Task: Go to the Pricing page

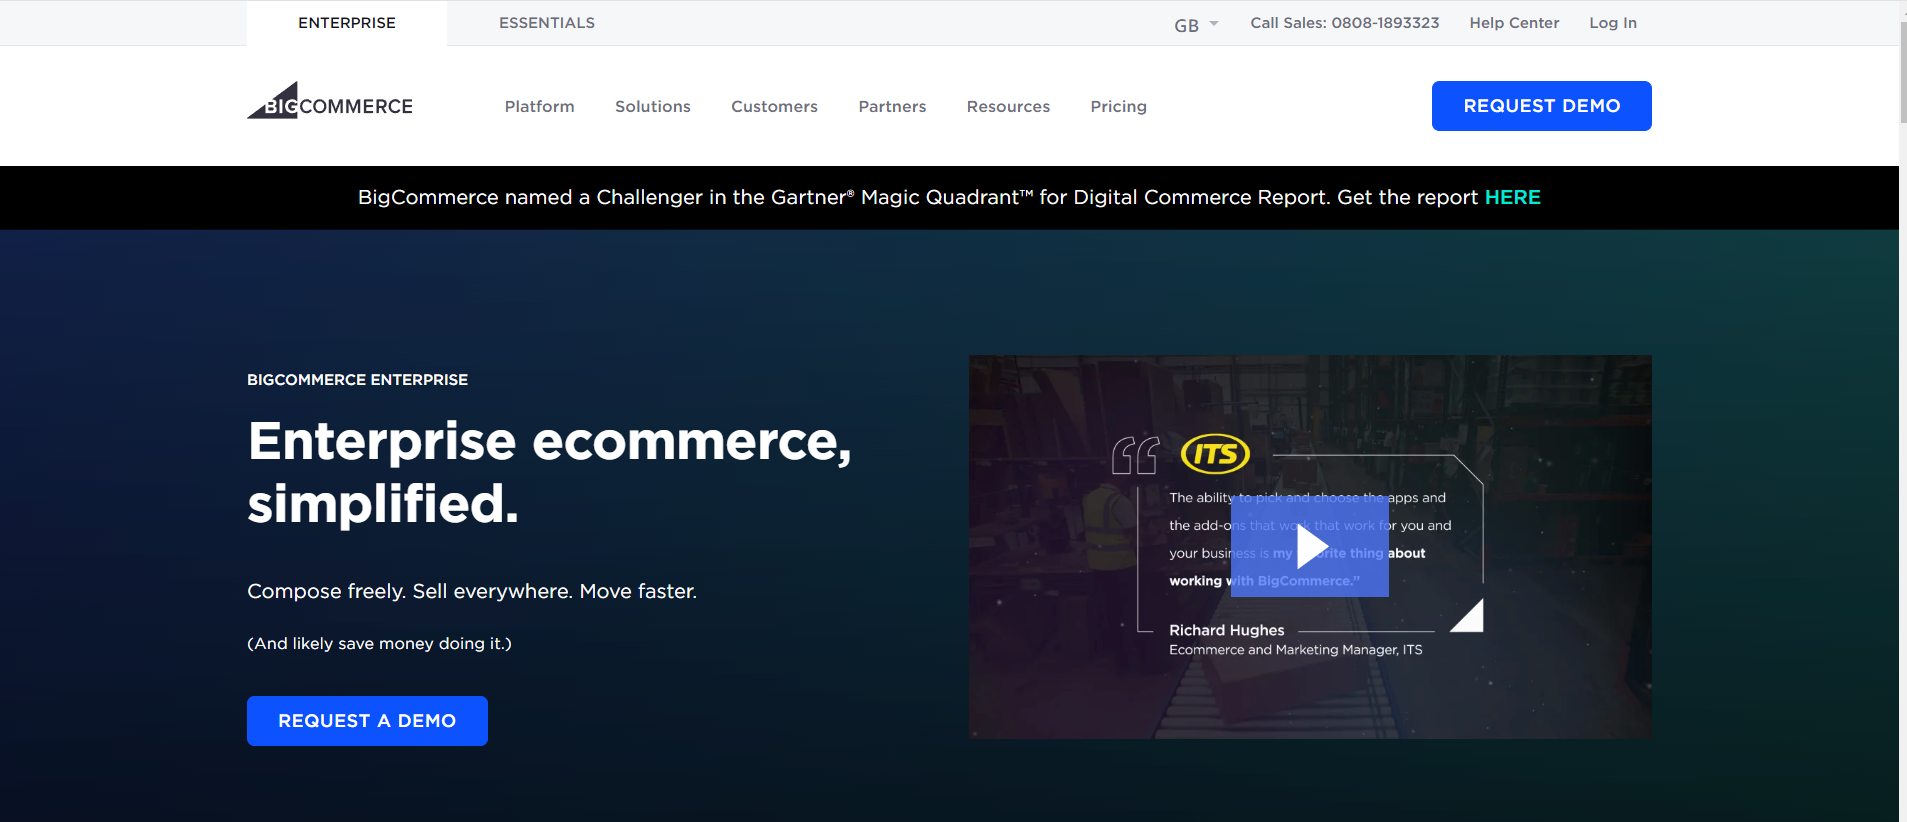Action: click(x=1119, y=106)
